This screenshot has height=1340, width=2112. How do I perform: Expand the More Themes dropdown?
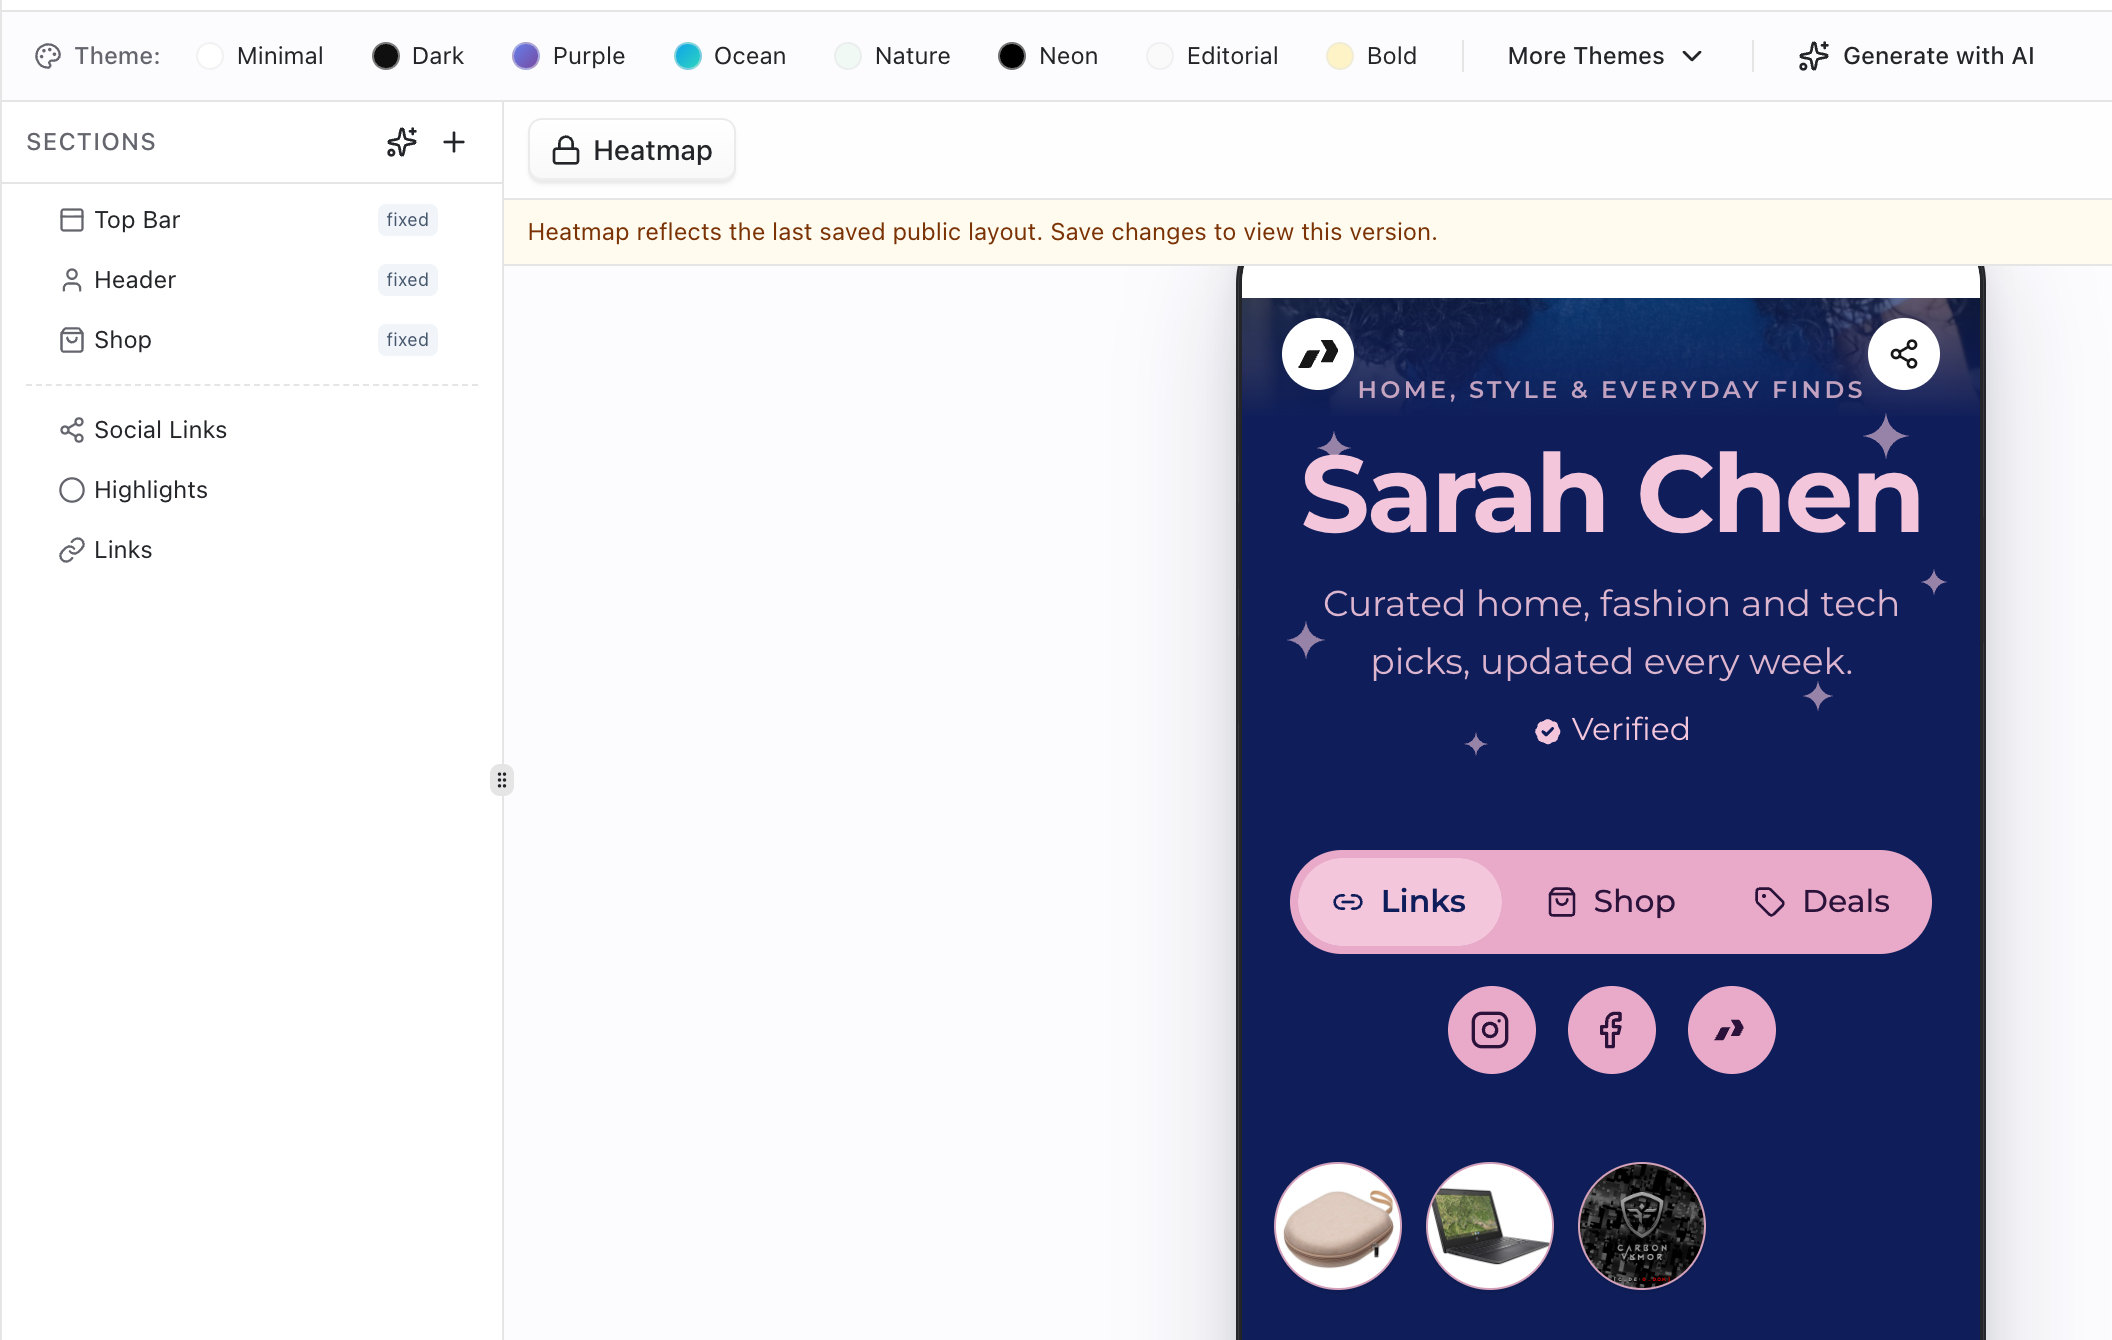(x=1605, y=56)
